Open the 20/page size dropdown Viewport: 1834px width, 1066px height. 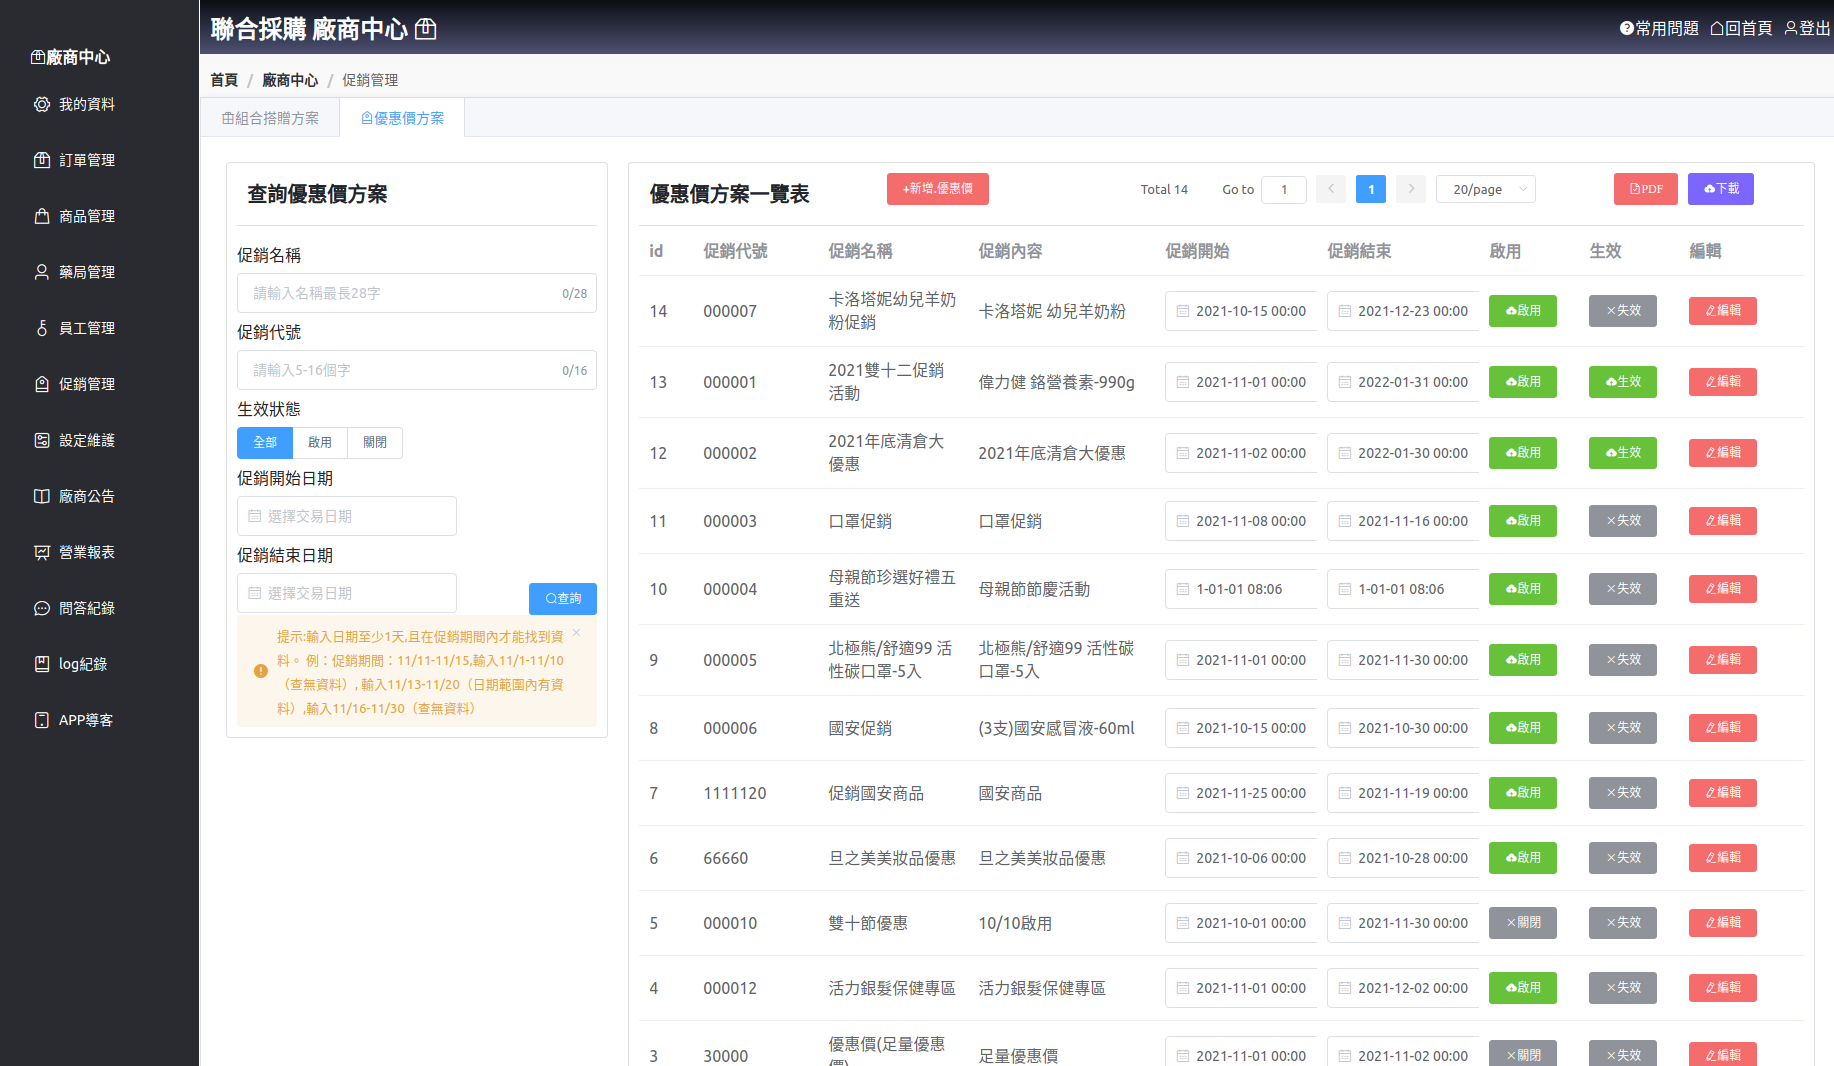(x=1485, y=189)
